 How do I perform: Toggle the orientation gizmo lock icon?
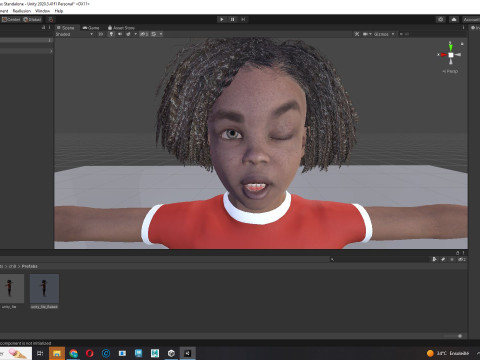(x=462, y=44)
